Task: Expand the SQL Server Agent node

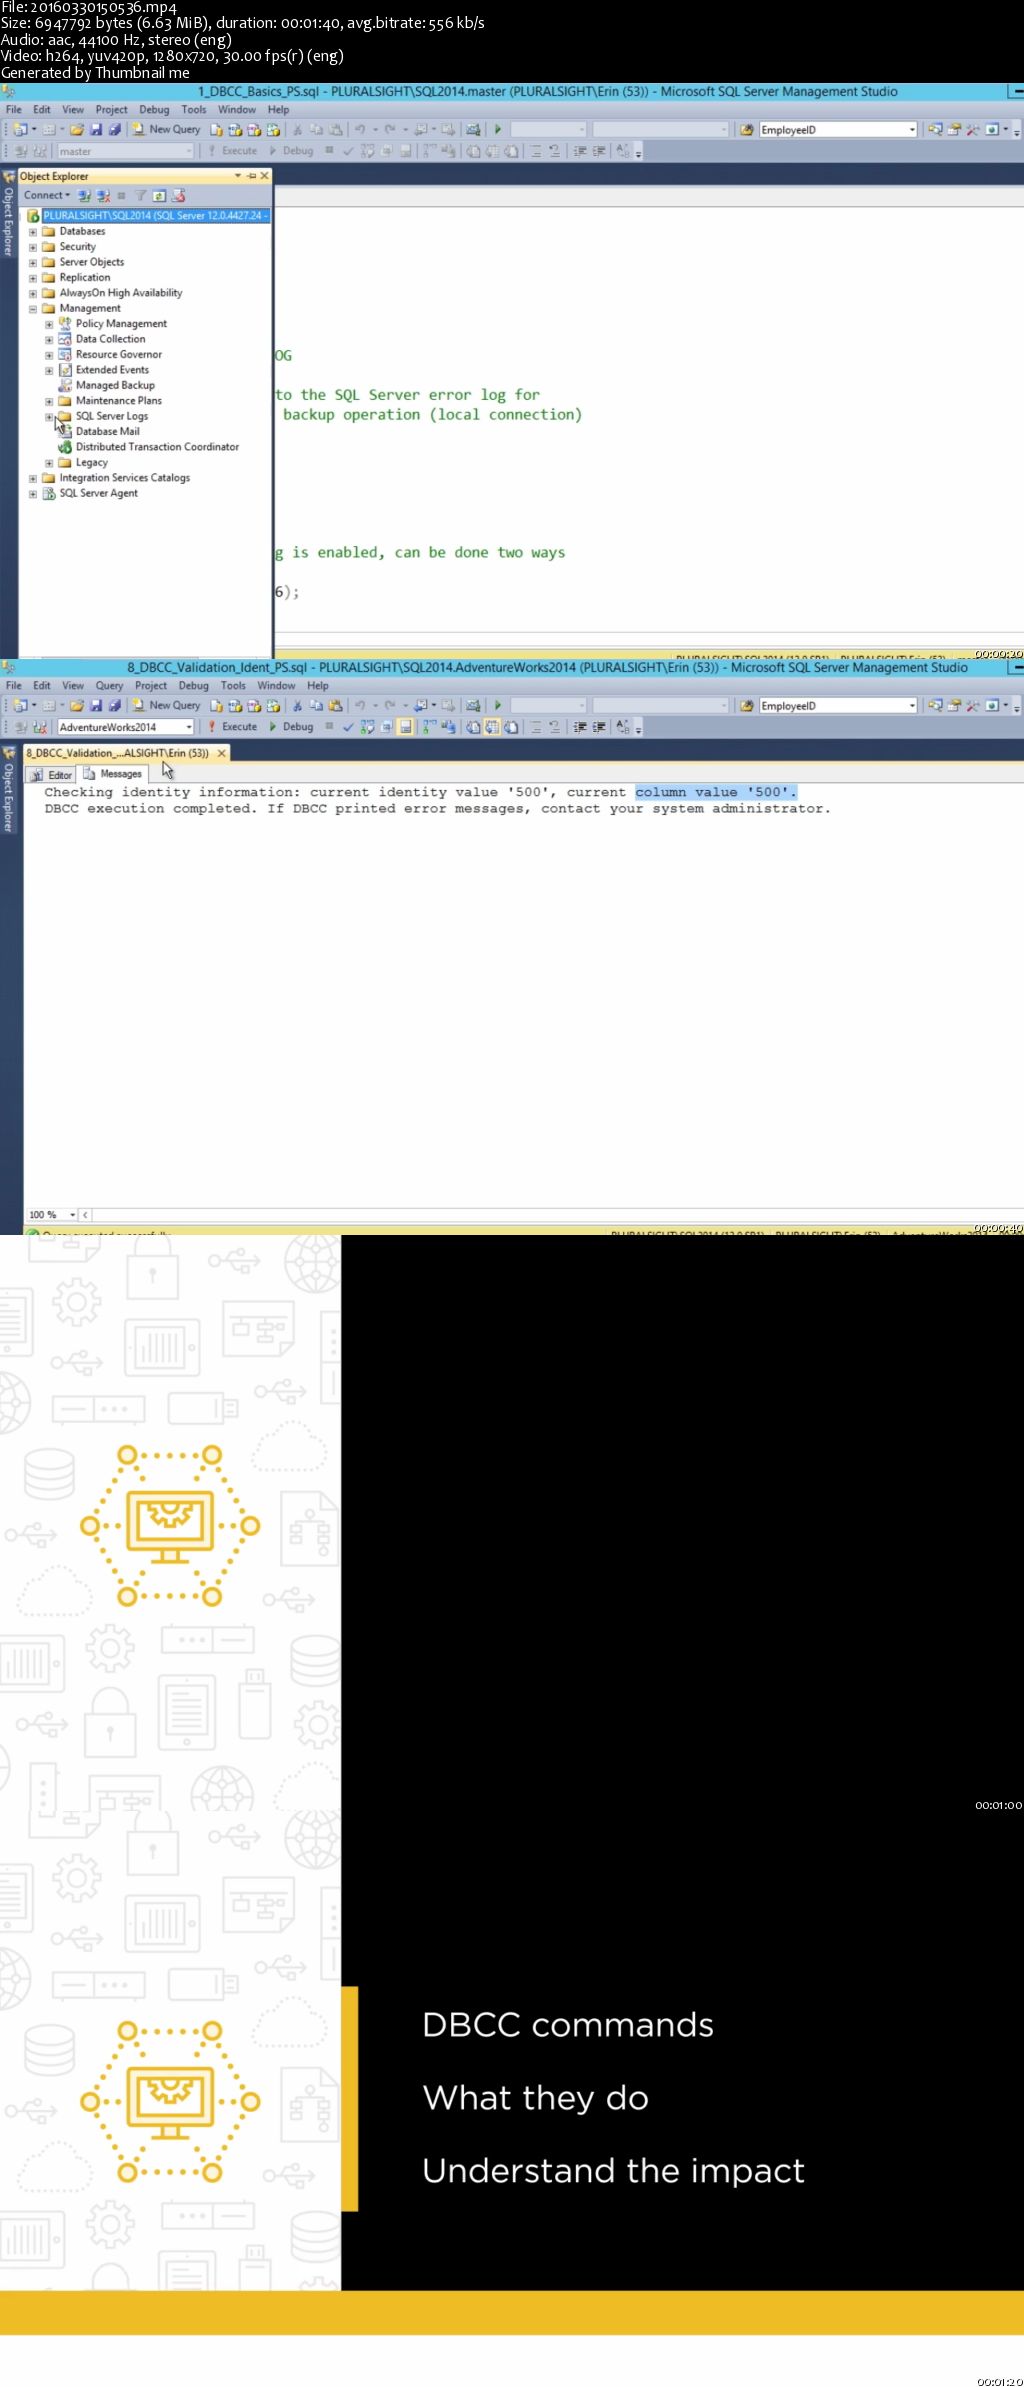Action: (33, 494)
